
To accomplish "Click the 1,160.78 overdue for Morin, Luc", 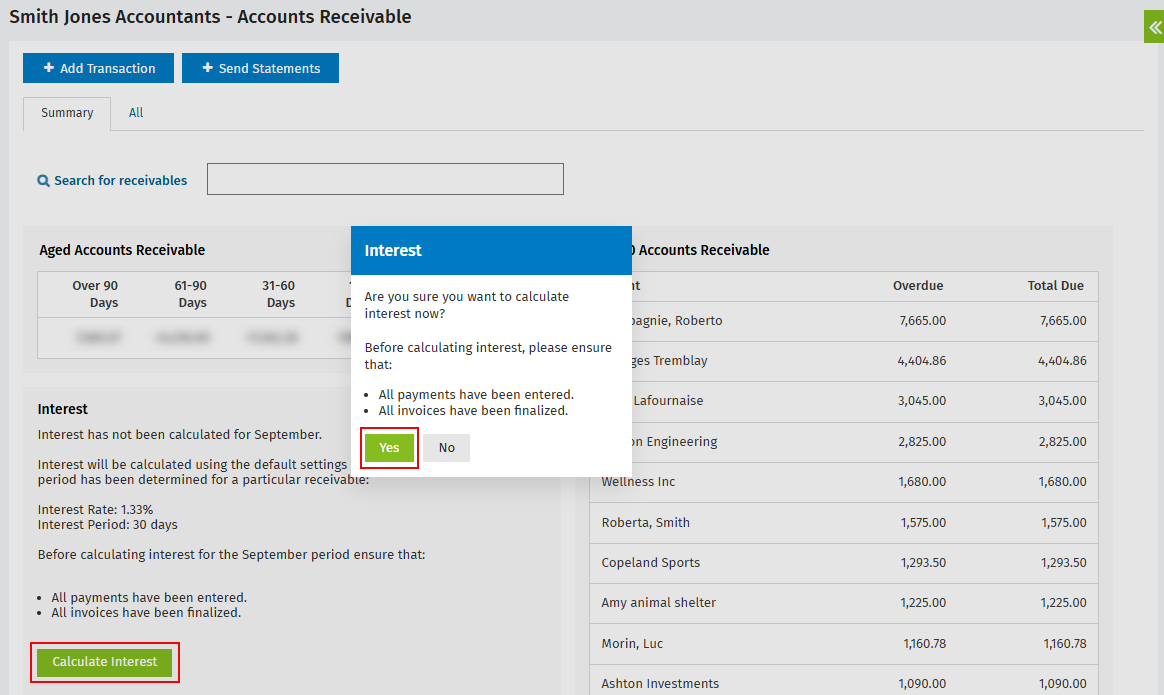I will (x=924, y=644).
